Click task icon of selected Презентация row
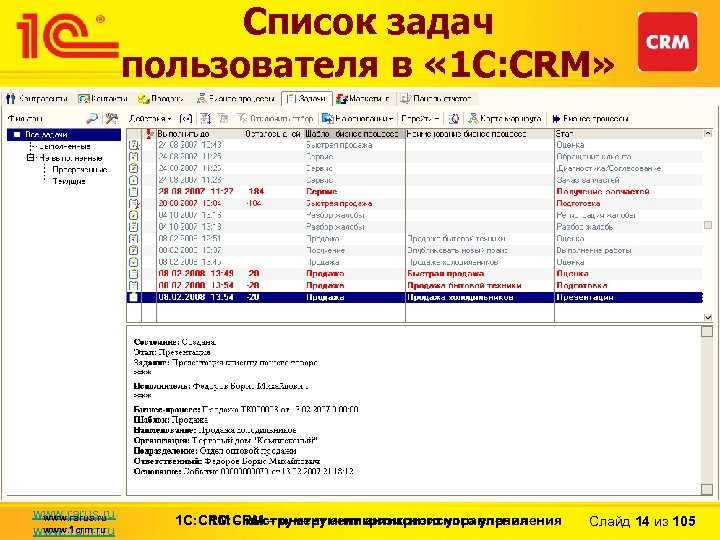720x540 pixels. click(x=133, y=297)
